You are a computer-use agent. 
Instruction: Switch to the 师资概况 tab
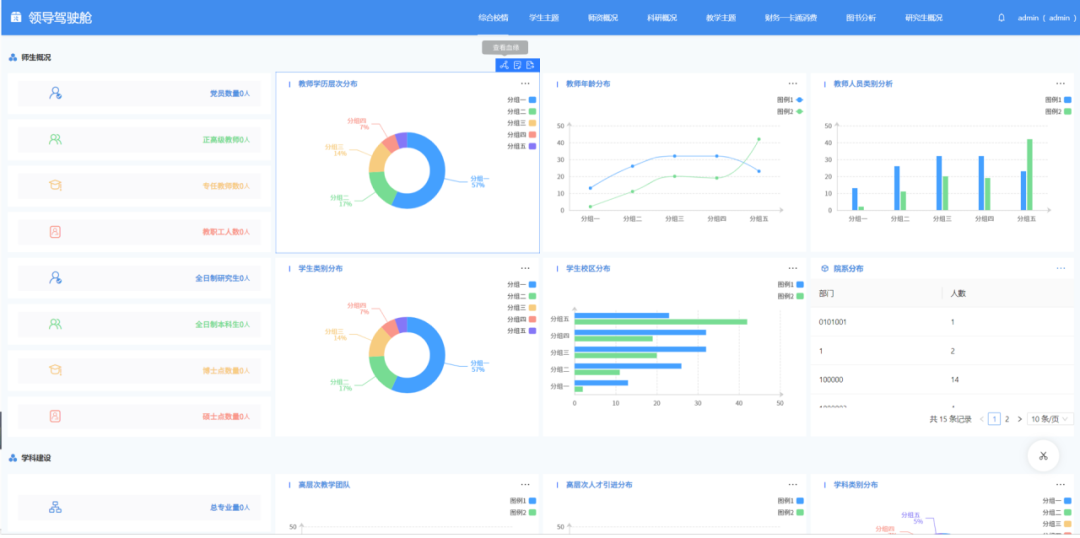pyautogui.click(x=603, y=18)
